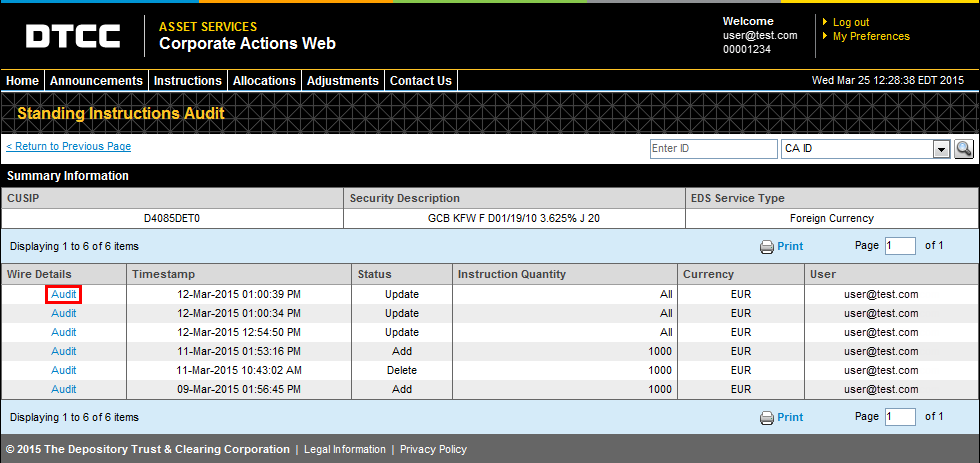Click the Log out link
This screenshot has height=463, width=980.
850,22
